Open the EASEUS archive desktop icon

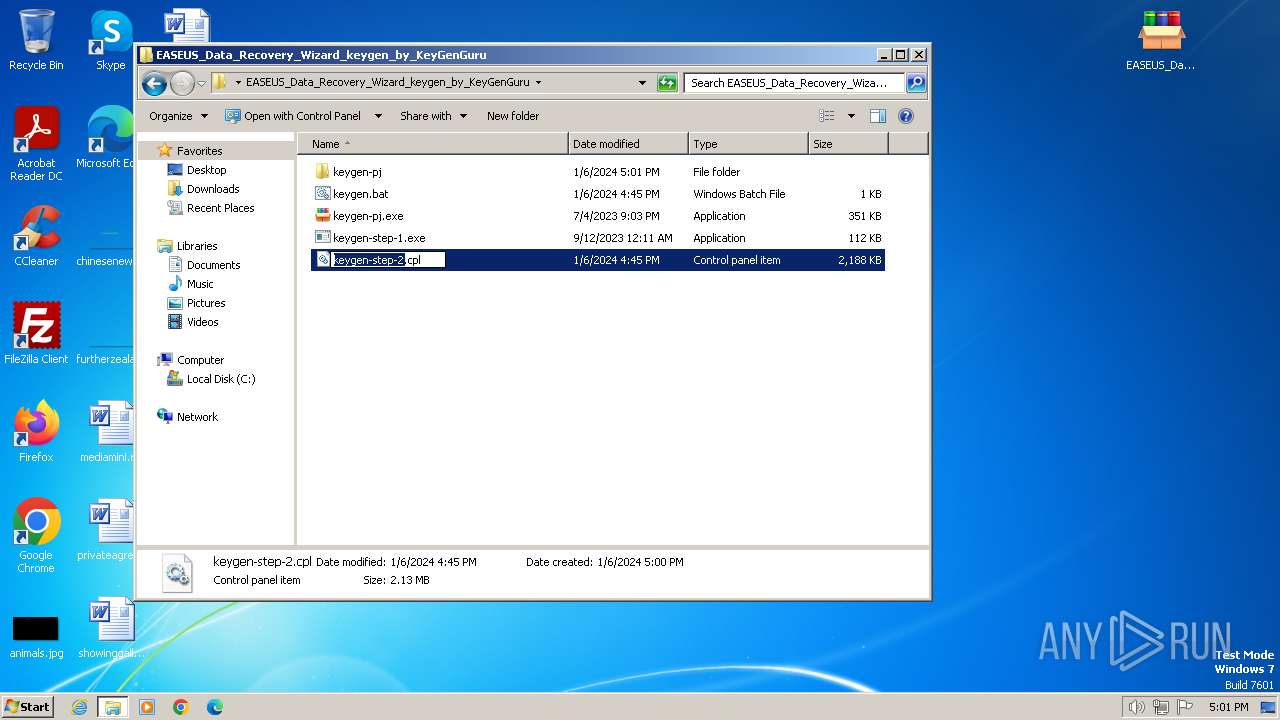[x=1160, y=40]
